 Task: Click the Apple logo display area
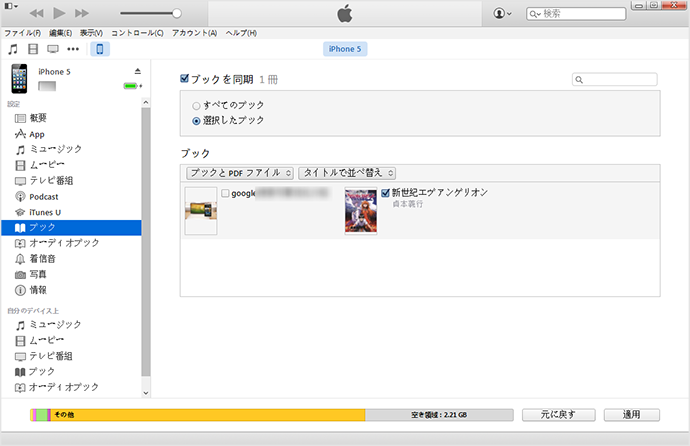345,13
